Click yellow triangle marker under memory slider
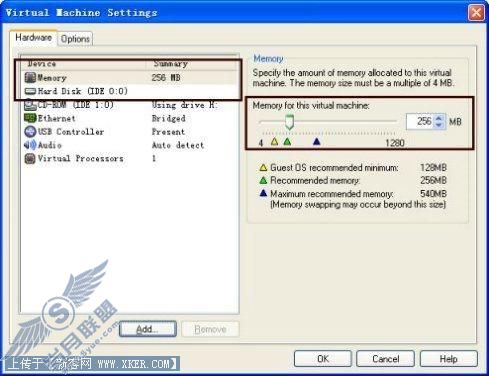This screenshot has height=376, width=489. tap(274, 142)
